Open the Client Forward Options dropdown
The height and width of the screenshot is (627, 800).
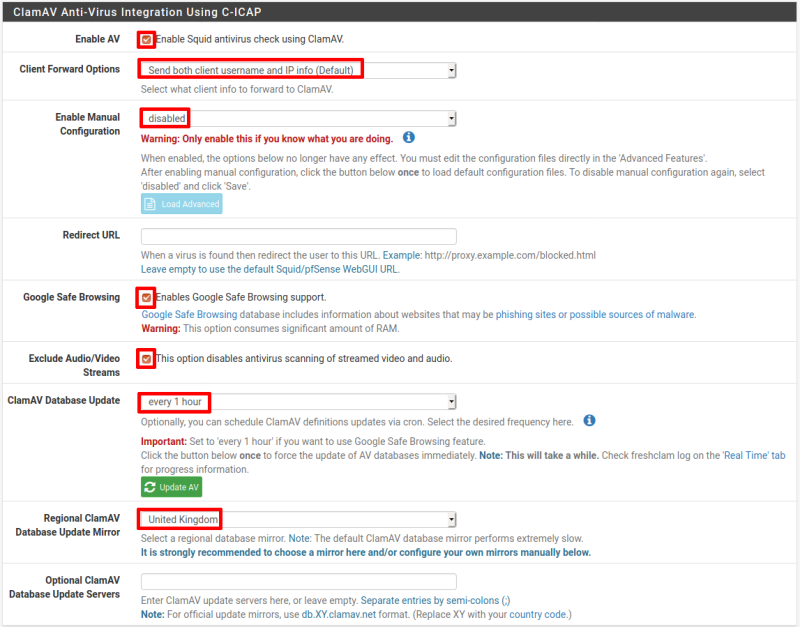[298, 70]
